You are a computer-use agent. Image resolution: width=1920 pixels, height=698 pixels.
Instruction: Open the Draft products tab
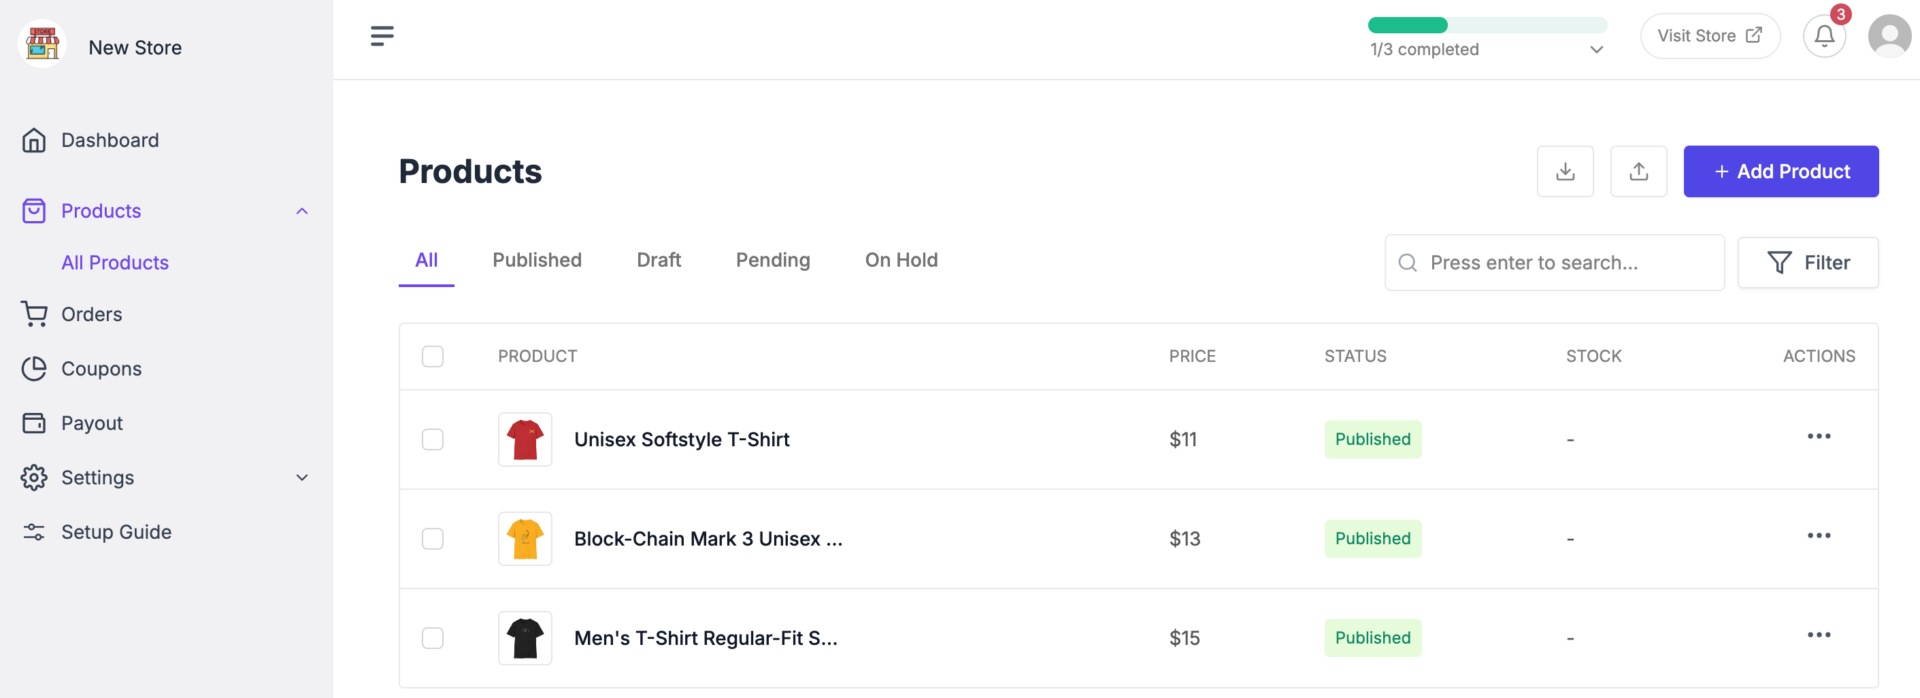[658, 260]
